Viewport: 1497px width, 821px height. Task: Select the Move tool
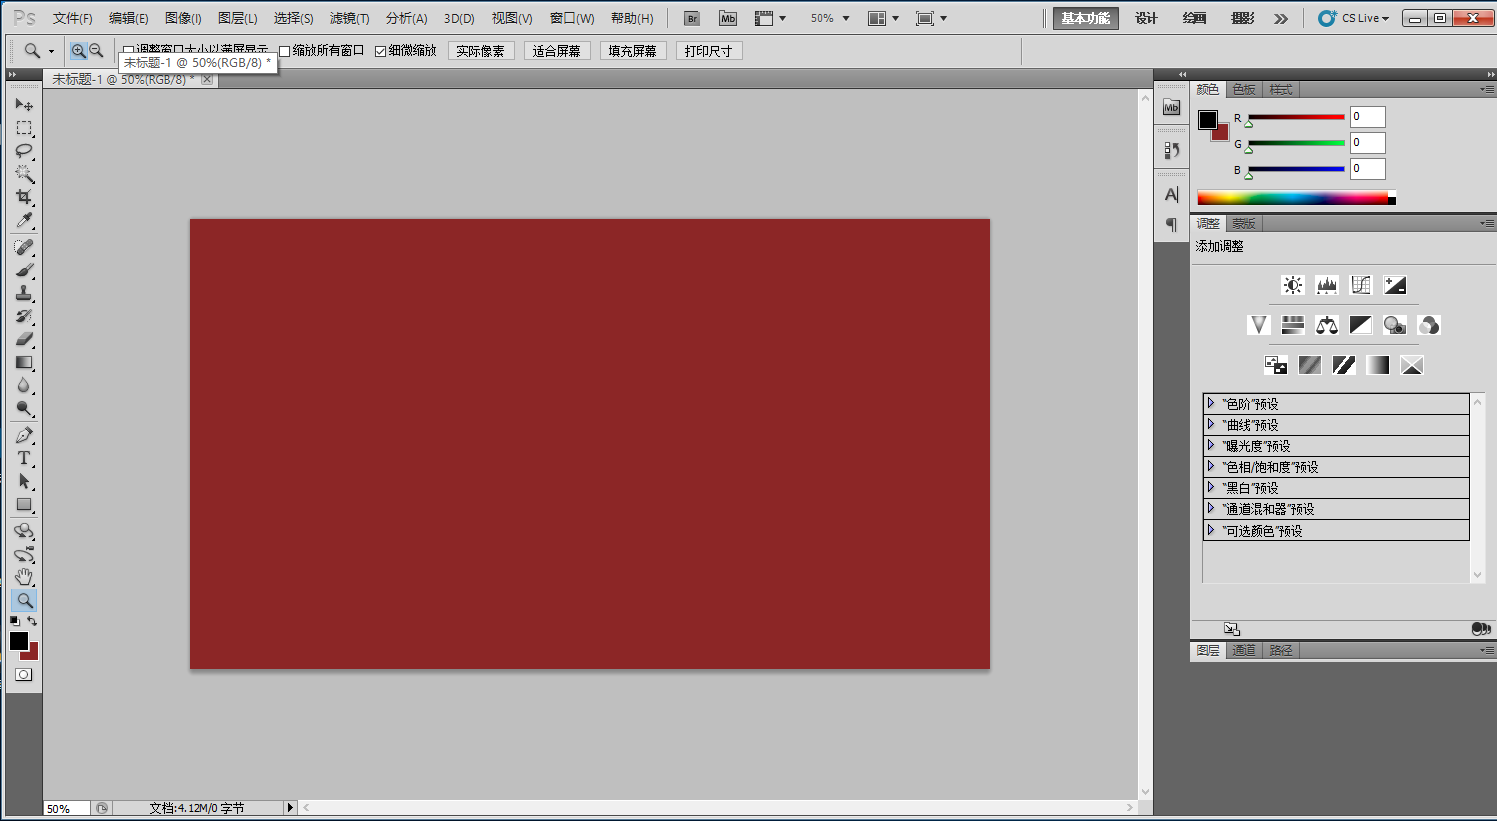coord(24,104)
